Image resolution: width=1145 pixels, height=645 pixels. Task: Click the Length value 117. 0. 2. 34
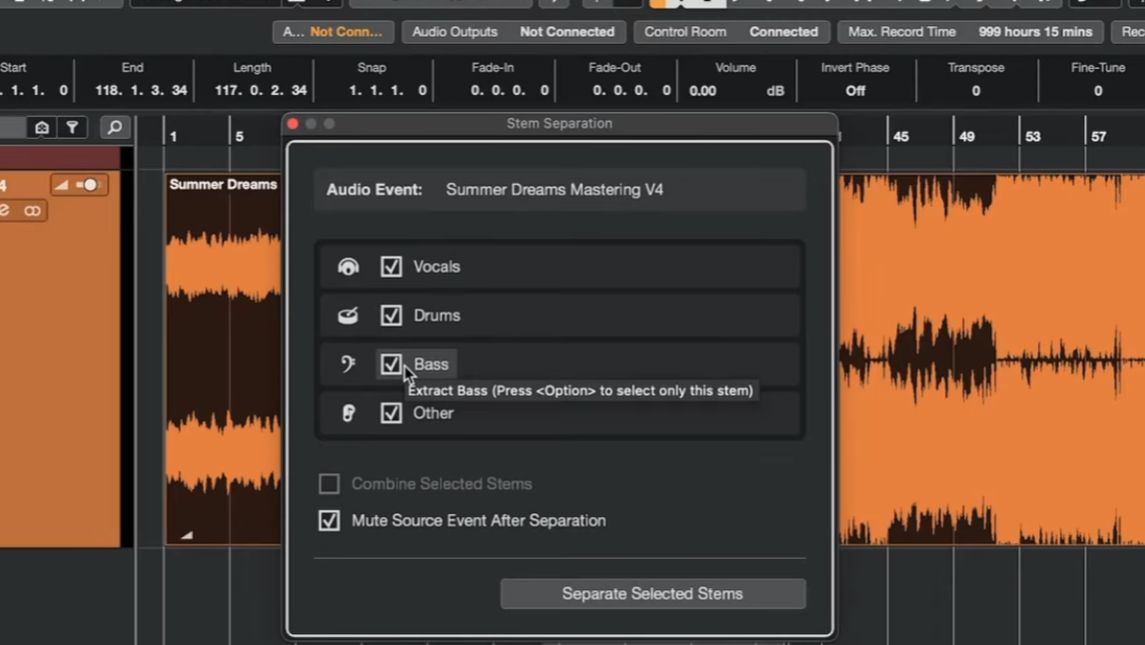click(261, 91)
